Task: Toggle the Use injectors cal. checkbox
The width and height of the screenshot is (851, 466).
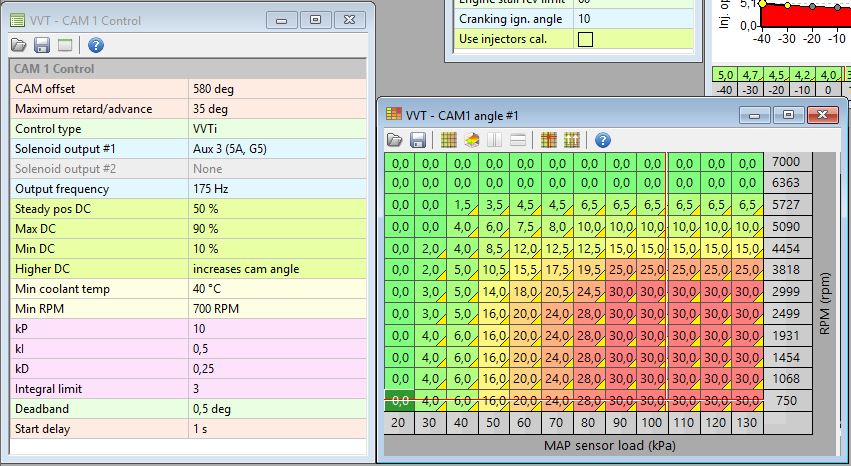Action: [x=585, y=40]
